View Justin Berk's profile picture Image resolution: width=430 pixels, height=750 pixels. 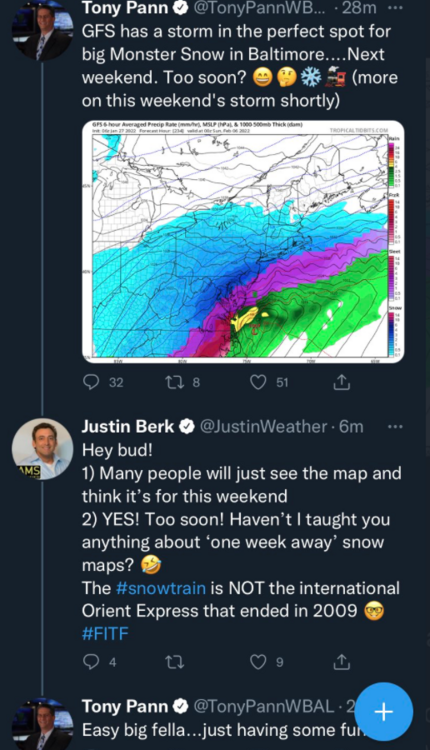pos(42,449)
